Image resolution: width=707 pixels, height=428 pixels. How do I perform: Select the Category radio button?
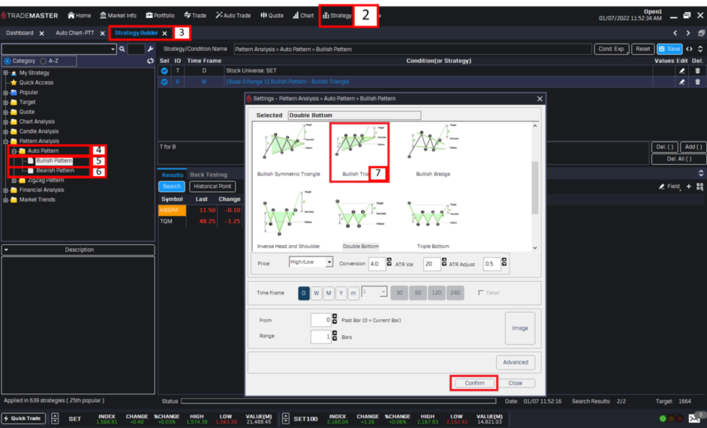tap(8, 60)
